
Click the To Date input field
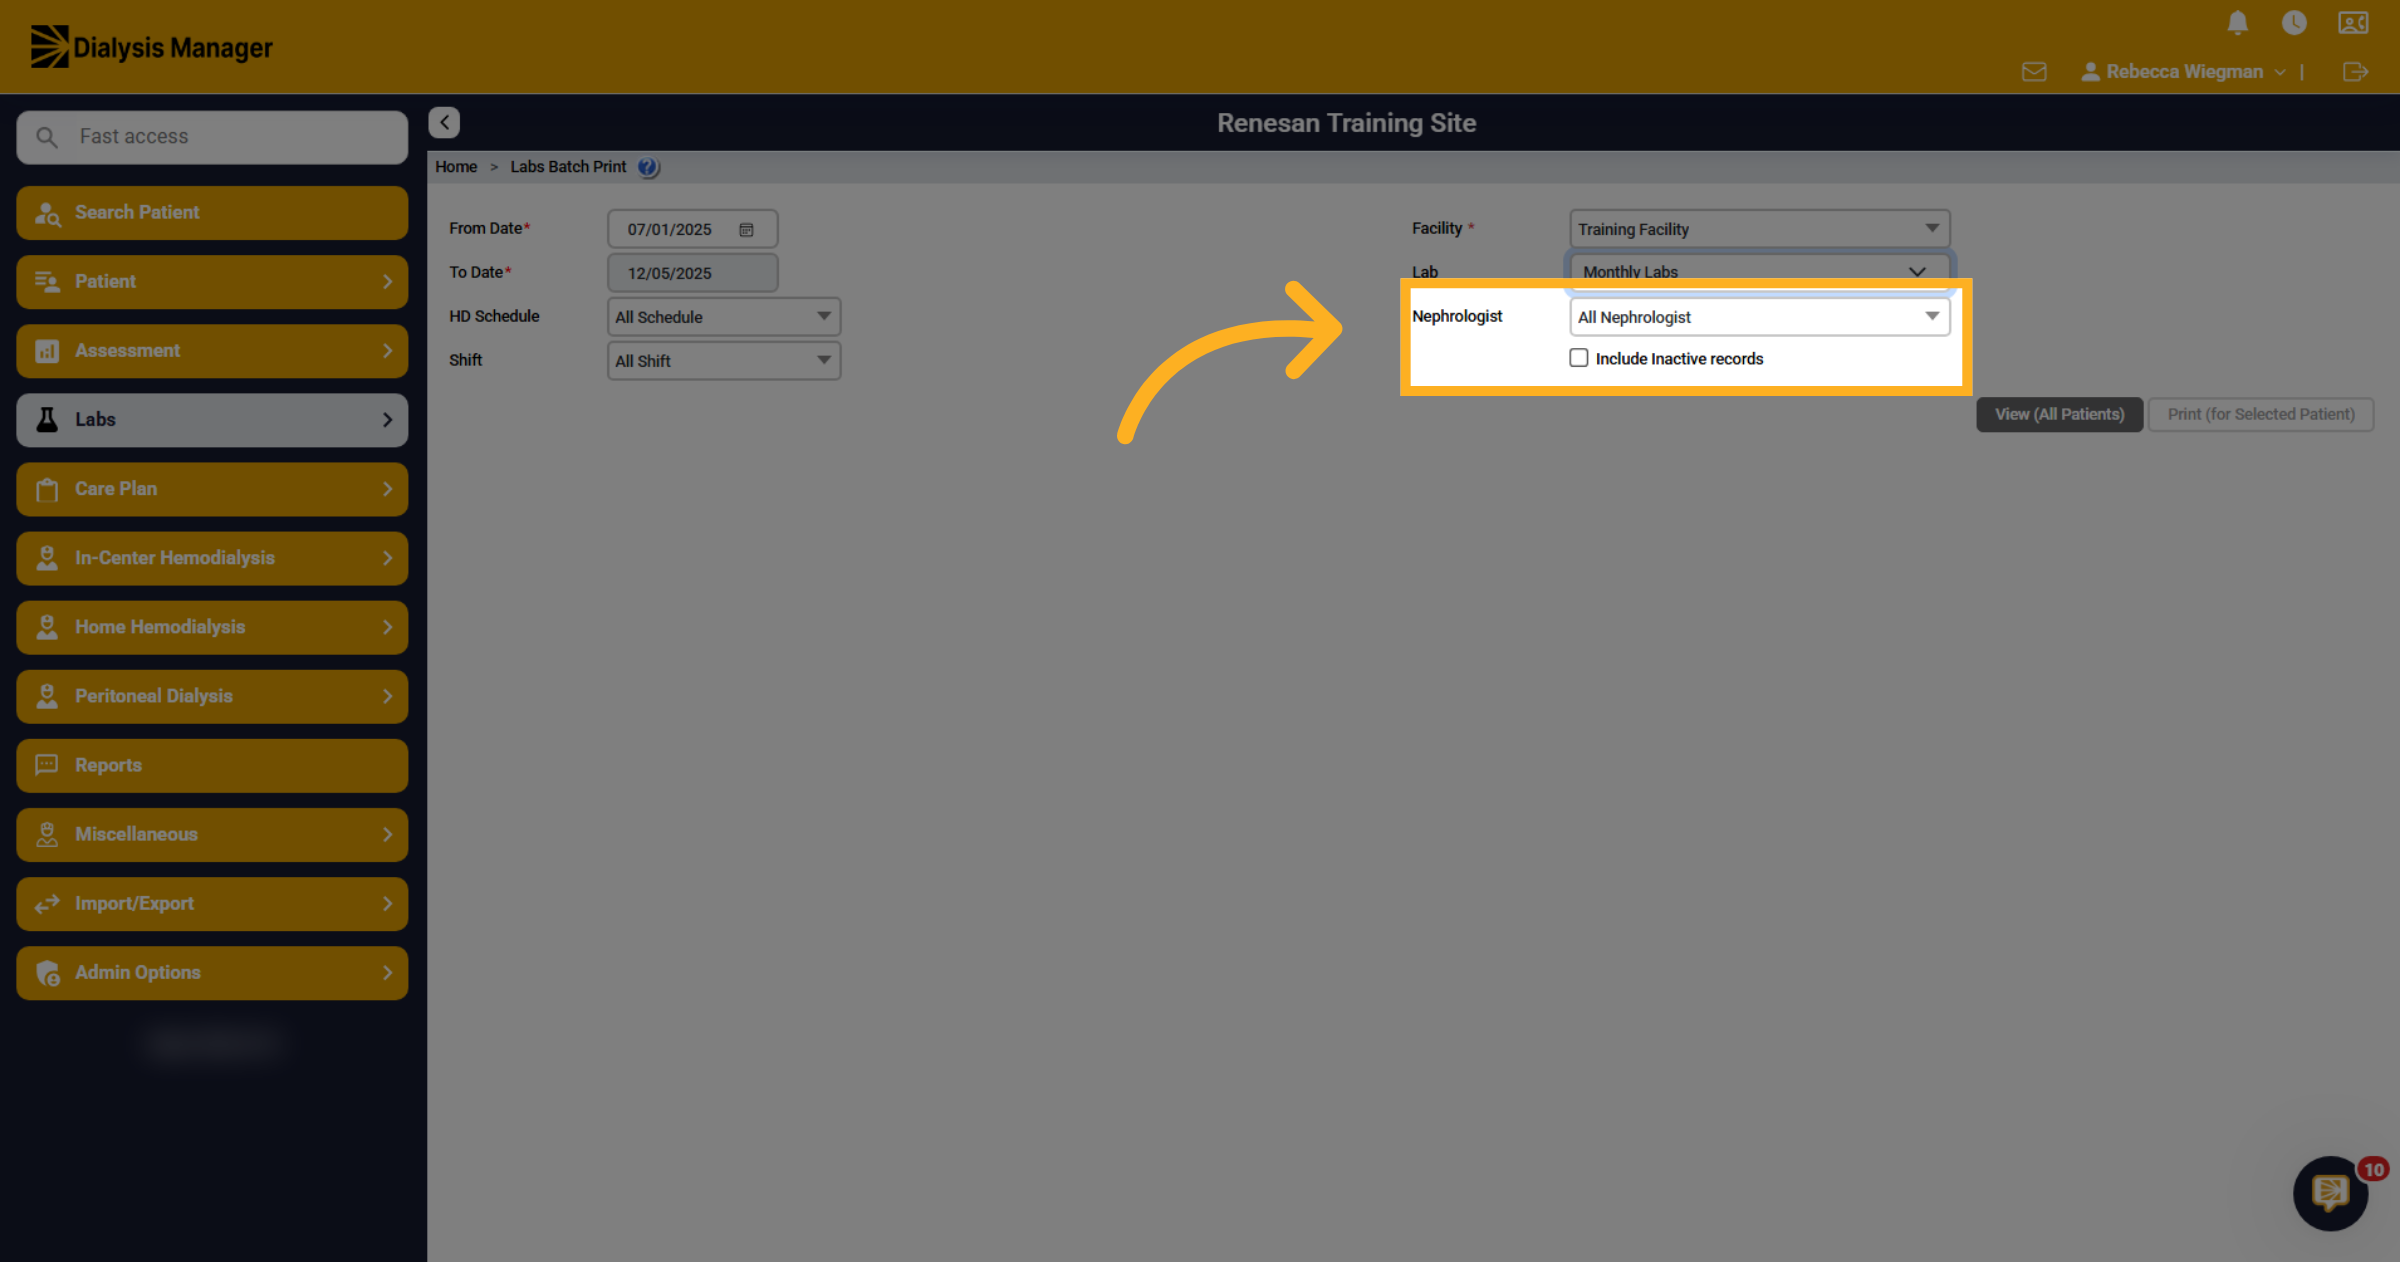pos(692,273)
